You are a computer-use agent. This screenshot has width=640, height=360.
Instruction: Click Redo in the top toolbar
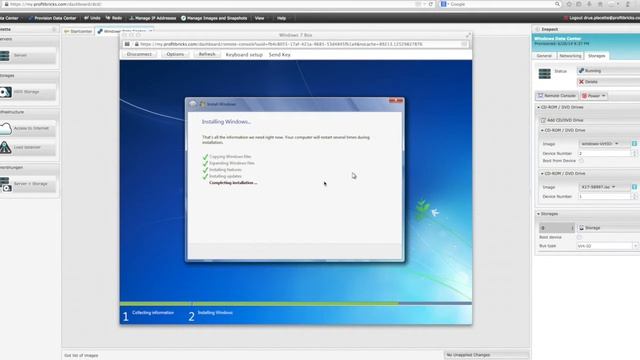114,18
